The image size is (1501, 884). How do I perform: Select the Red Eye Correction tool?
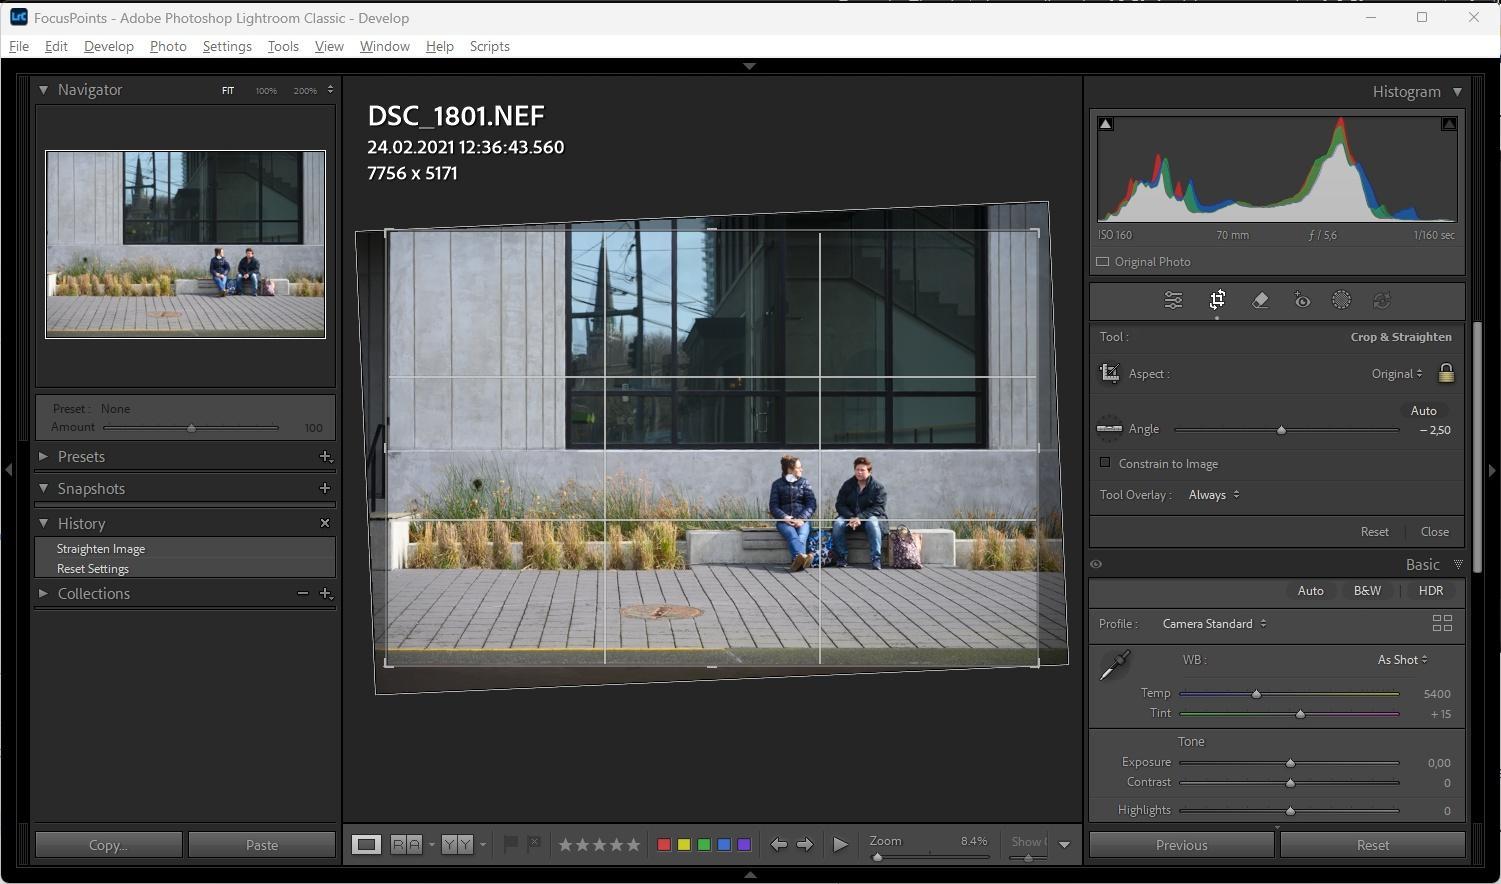[x=1302, y=300]
